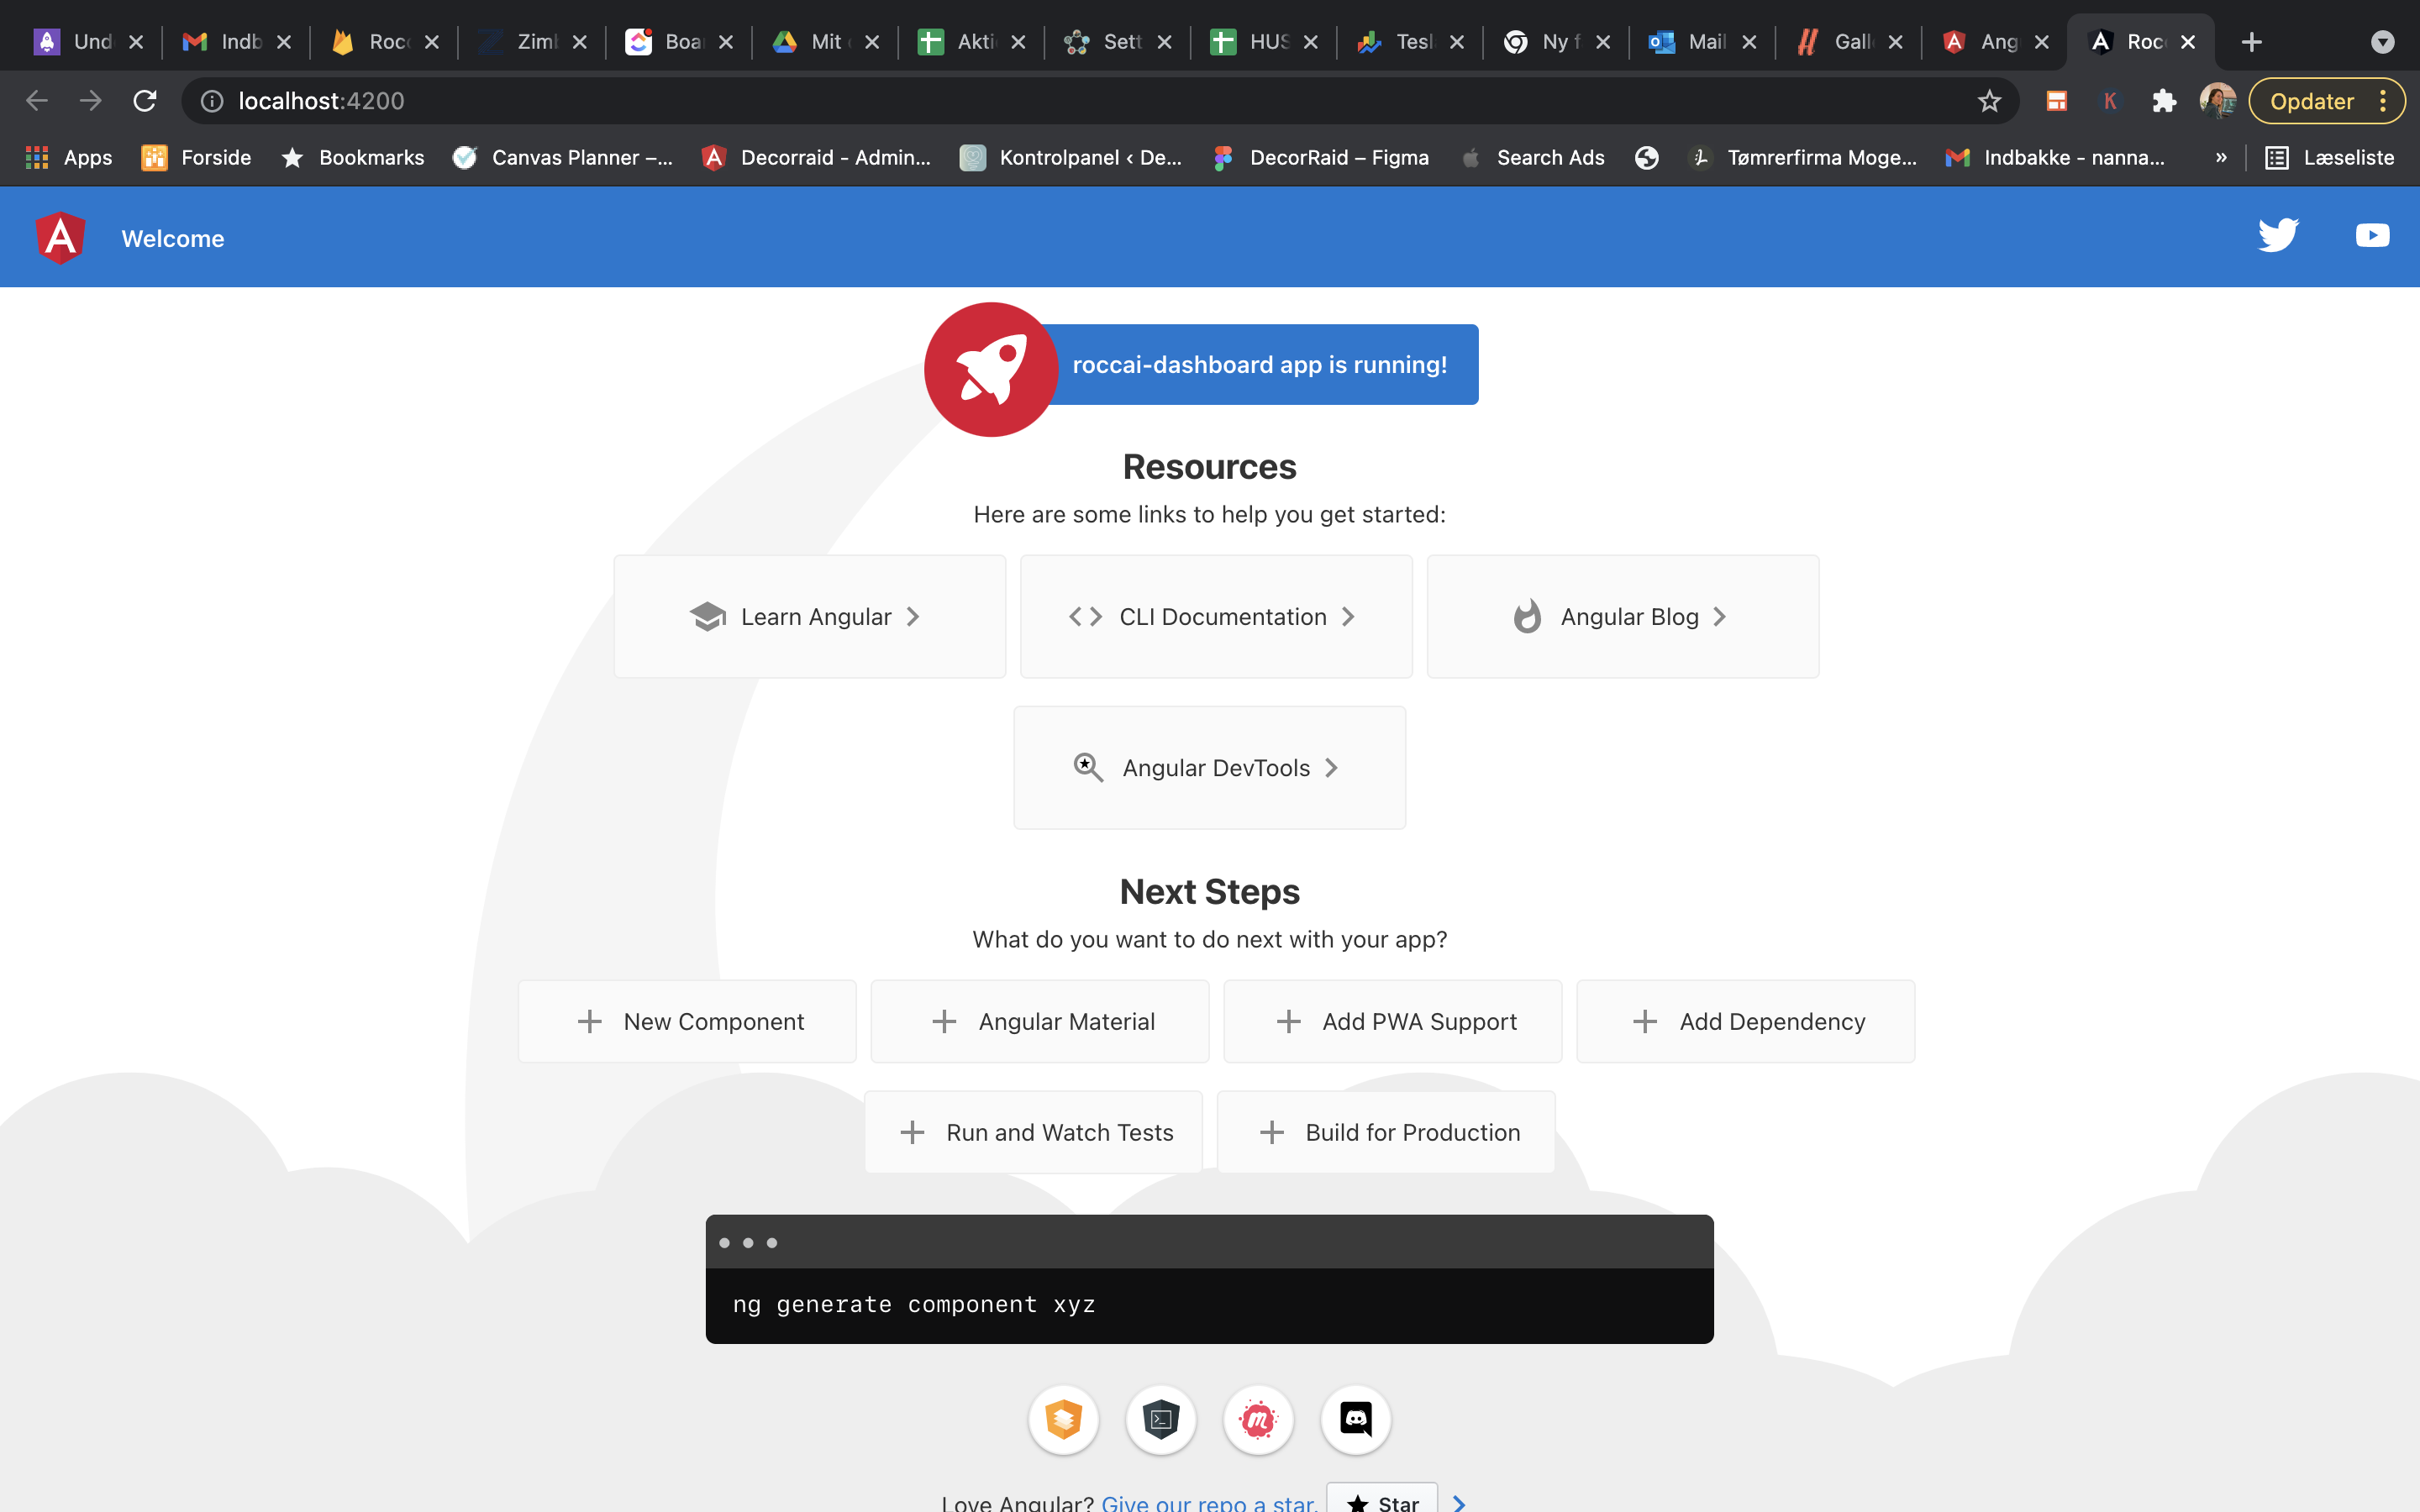Open the Discord logo icon
Image resolution: width=2420 pixels, height=1512 pixels.
(x=1355, y=1419)
